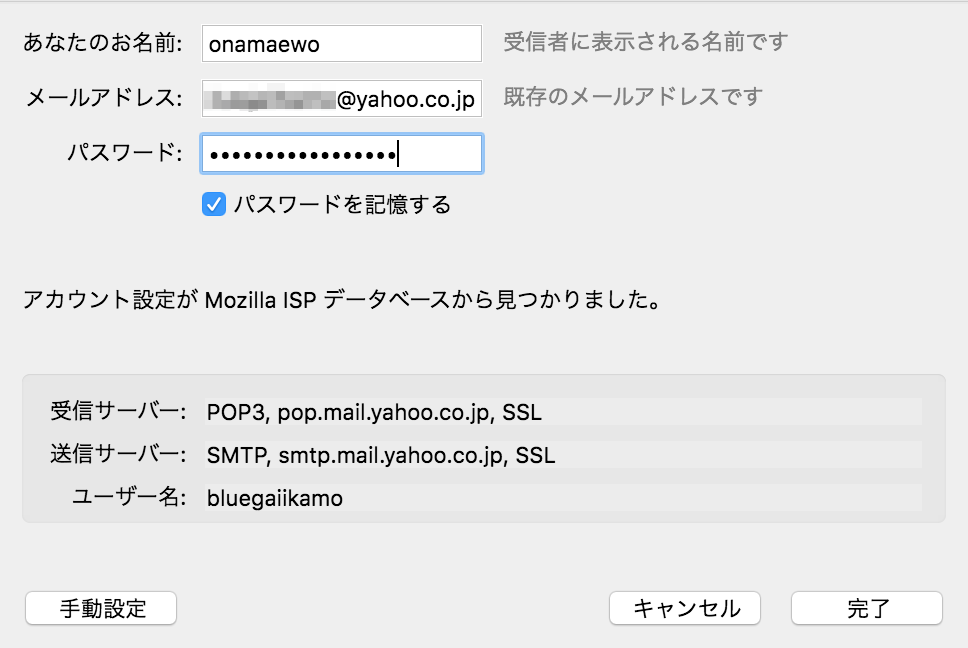Click the Mozilla ISP database status message
968x648 pixels.
341,300
